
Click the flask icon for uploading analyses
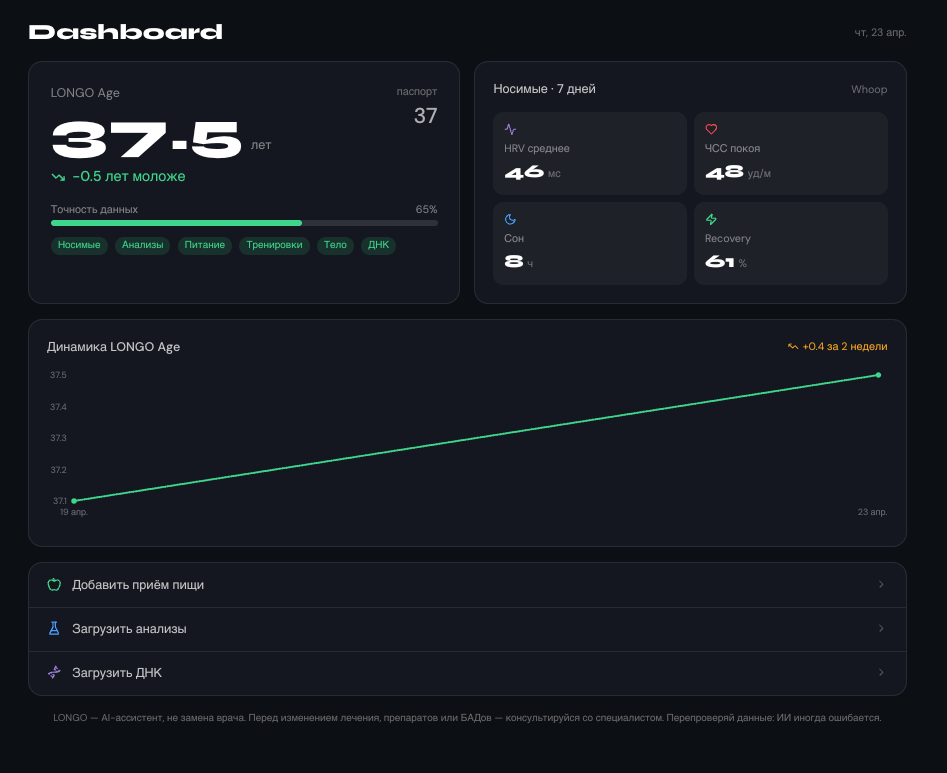54,629
